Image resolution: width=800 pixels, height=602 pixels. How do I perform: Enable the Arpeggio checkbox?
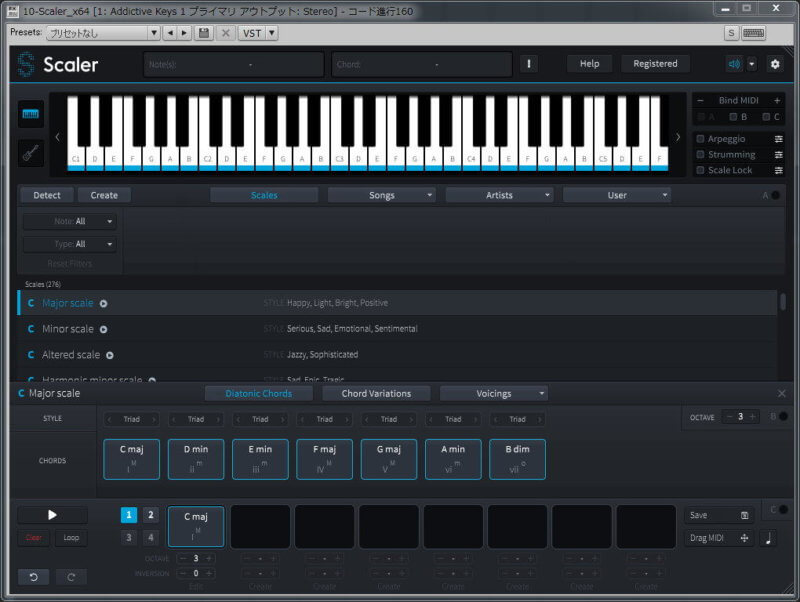(x=701, y=139)
